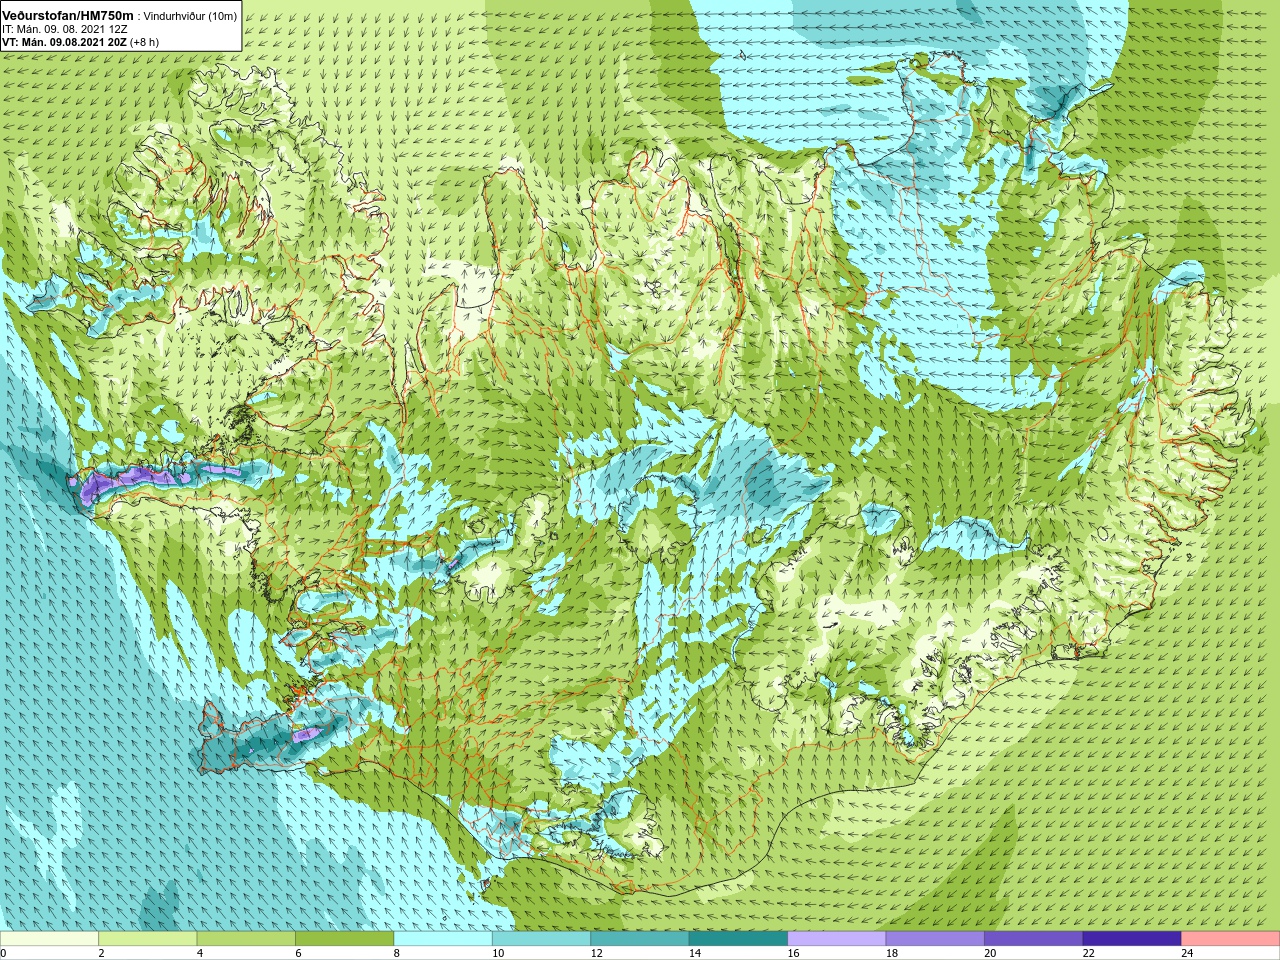
Task: Click the light cyan 8–10 legend swatch
Action: coord(443,939)
